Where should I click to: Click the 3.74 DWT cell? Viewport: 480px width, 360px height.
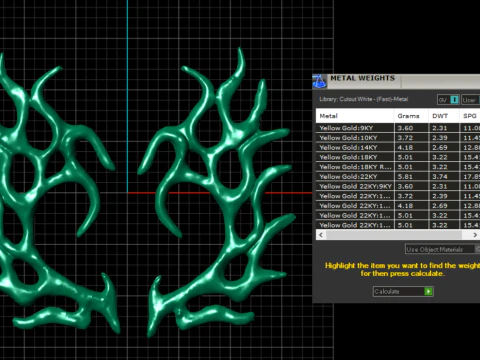click(444, 177)
